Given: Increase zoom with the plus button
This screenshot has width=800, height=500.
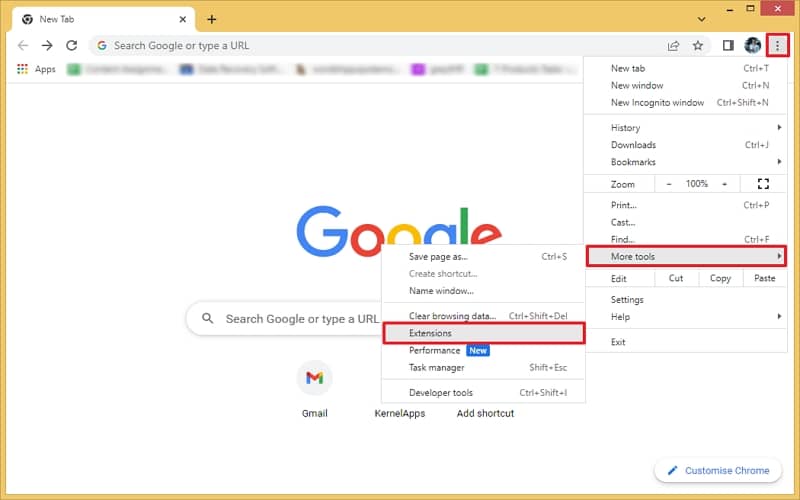Looking at the screenshot, I should pos(724,184).
